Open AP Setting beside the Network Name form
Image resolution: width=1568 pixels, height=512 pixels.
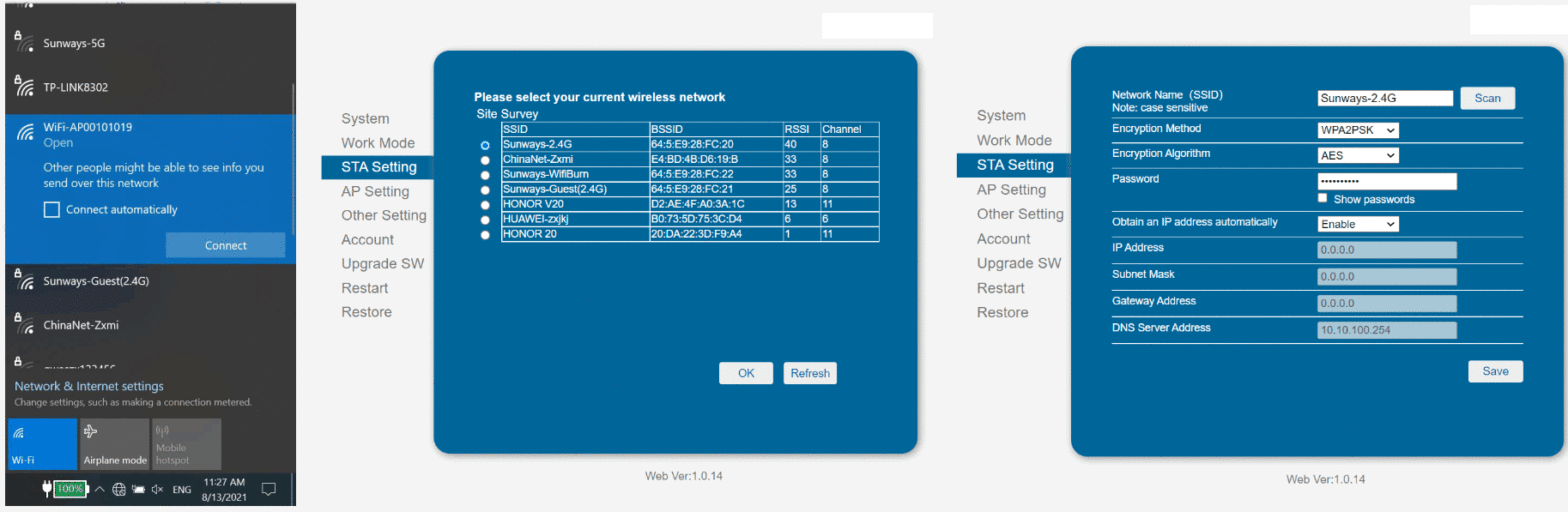coord(1011,189)
